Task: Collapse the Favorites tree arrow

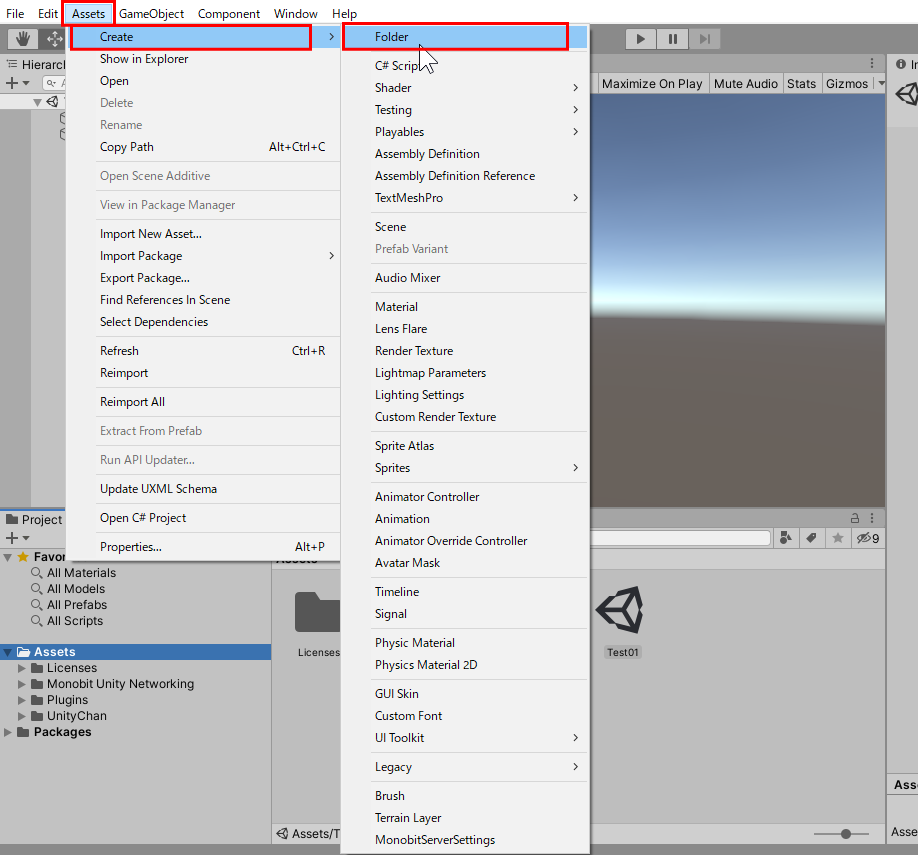Action: pyautogui.click(x=8, y=557)
